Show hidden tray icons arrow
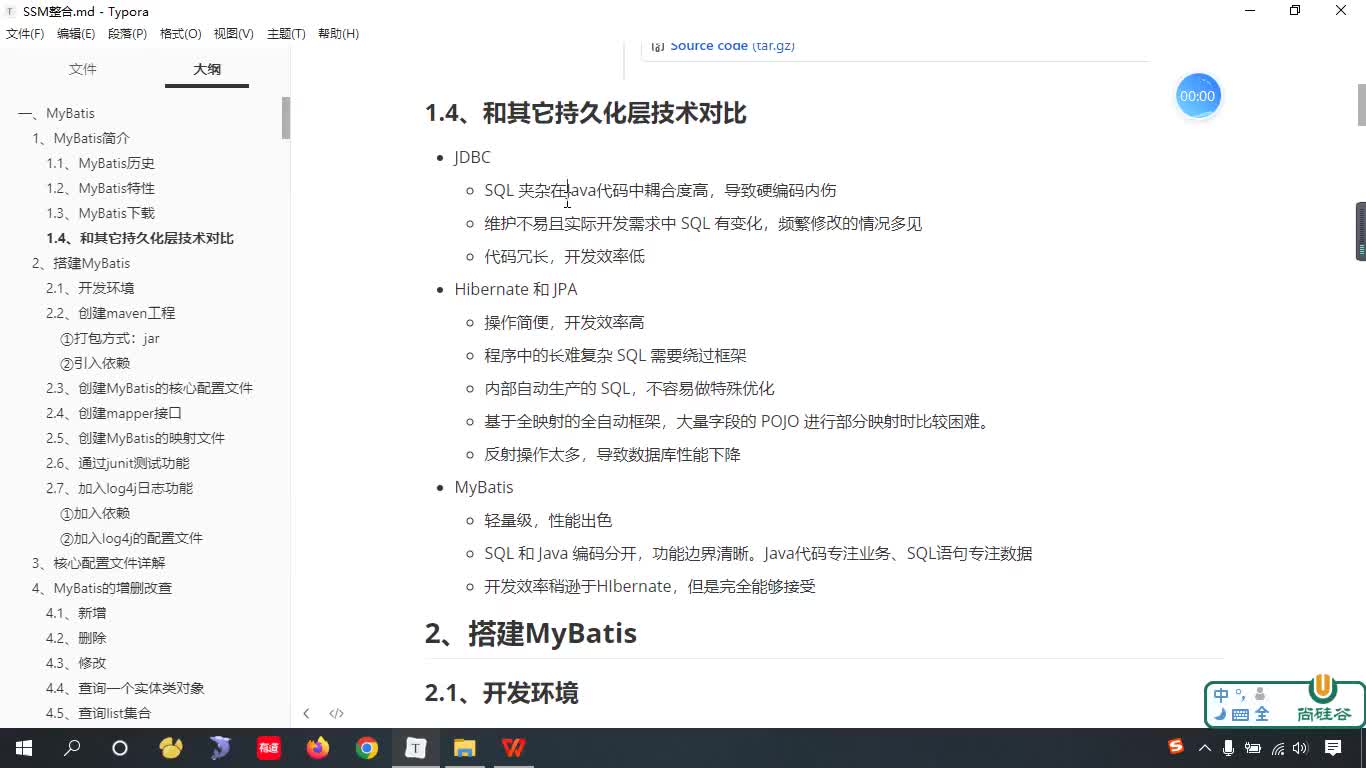This screenshot has height=768, width=1366. click(x=1205, y=748)
